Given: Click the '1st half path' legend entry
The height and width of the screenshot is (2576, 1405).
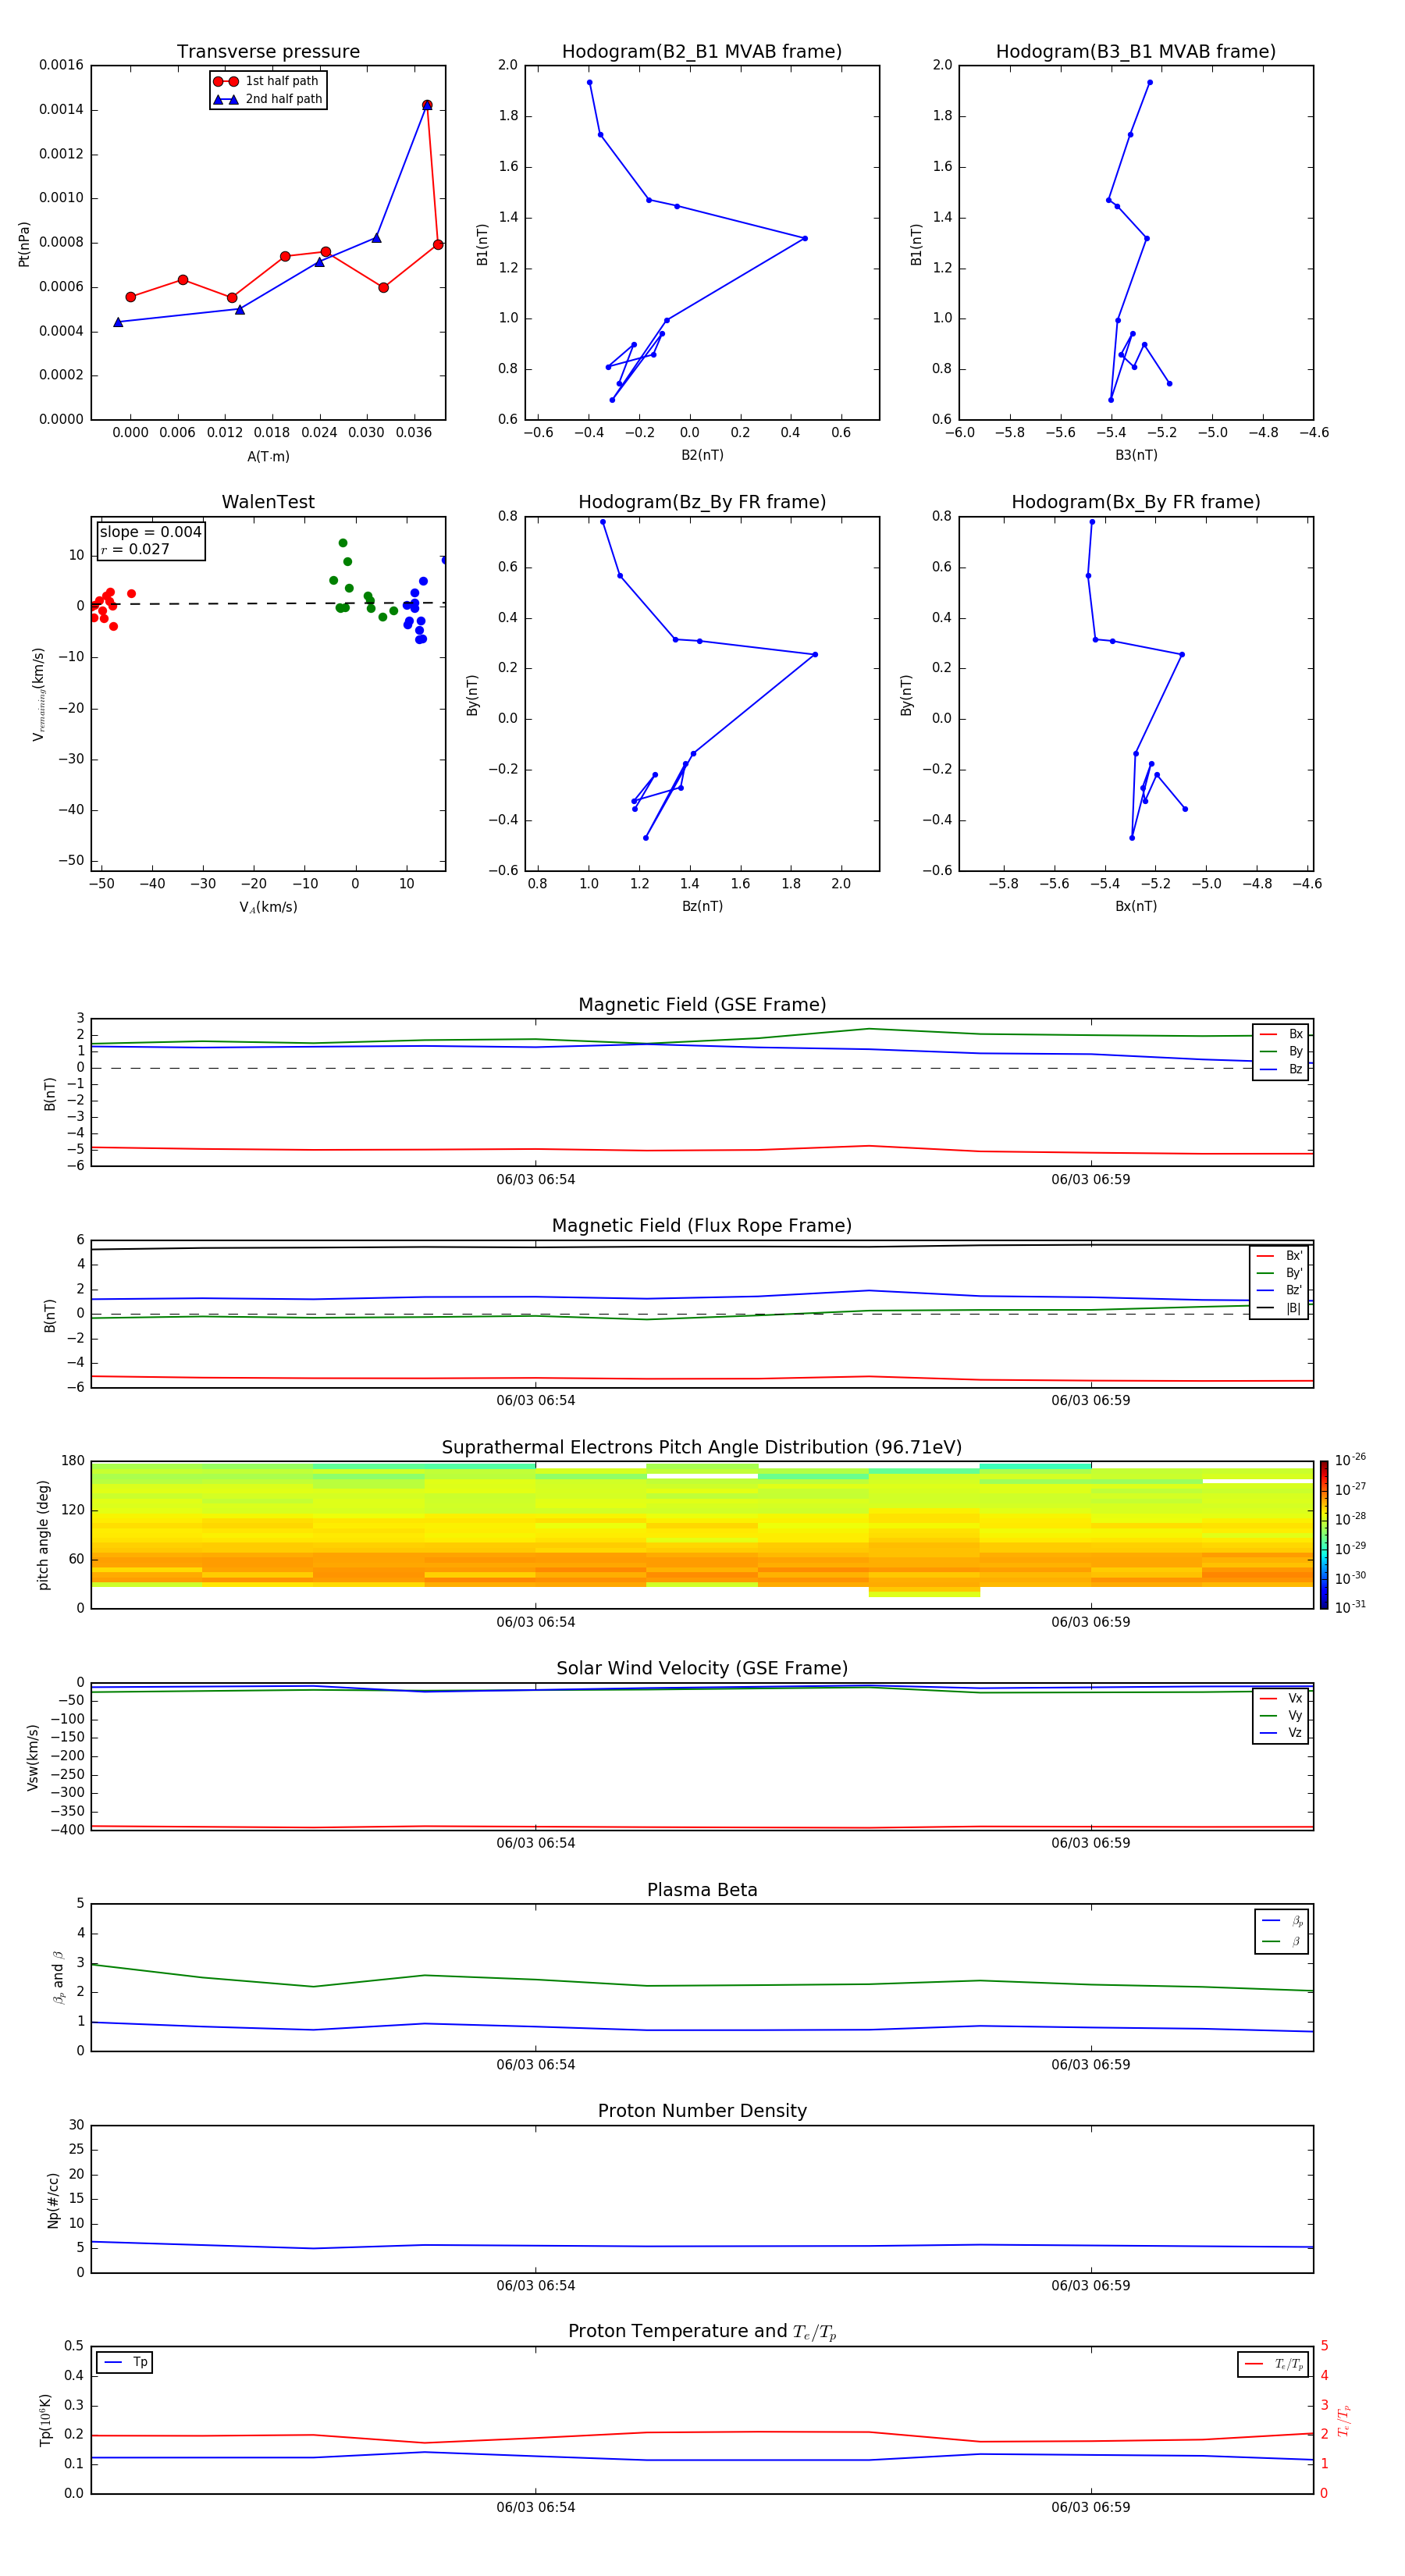Looking at the screenshot, I should coord(268,81).
